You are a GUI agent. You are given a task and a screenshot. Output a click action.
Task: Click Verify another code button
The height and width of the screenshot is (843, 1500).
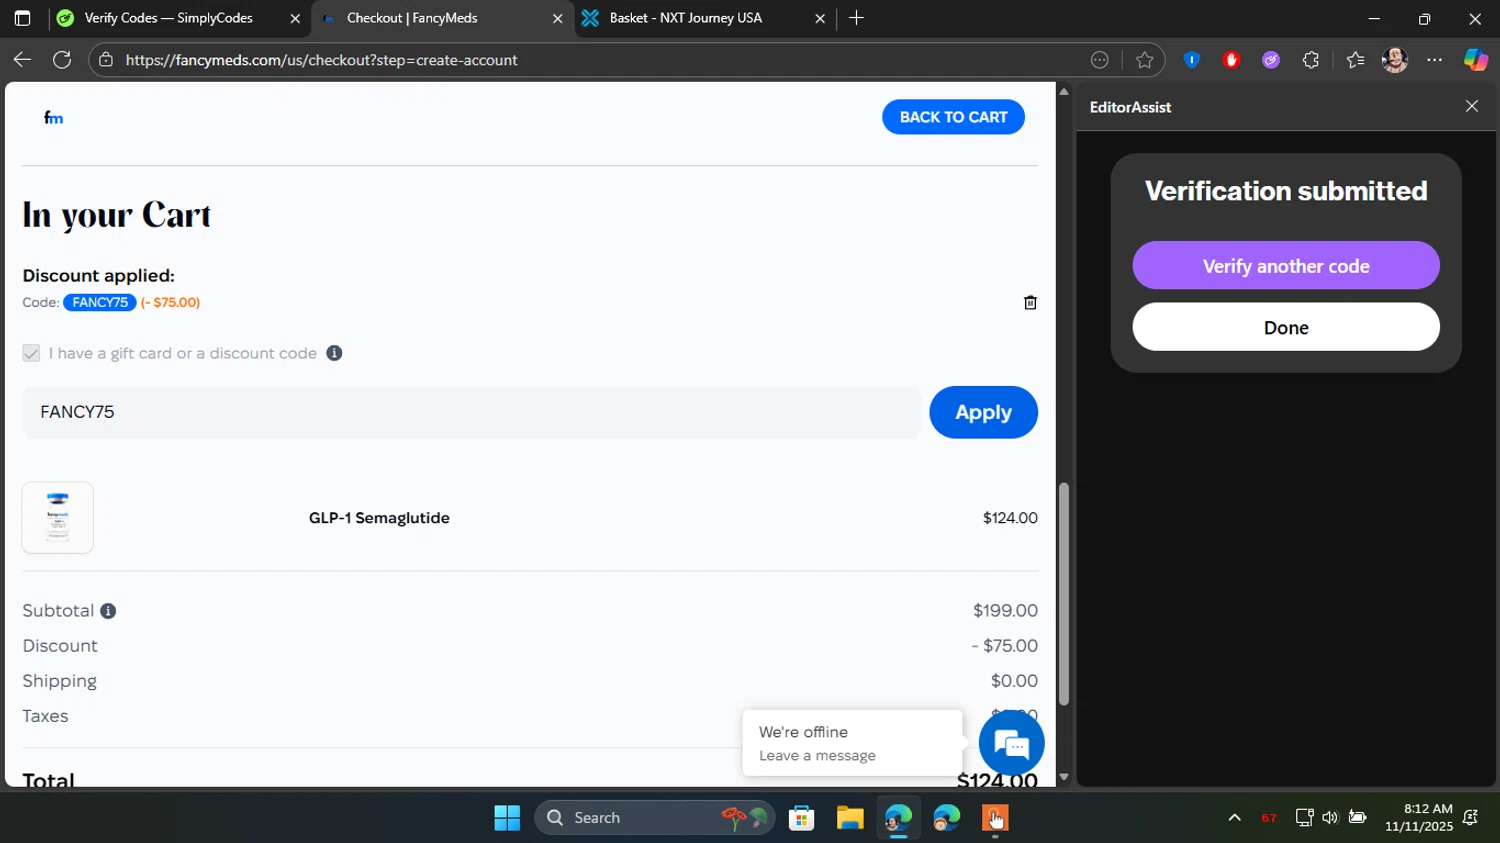coord(1286,265)
